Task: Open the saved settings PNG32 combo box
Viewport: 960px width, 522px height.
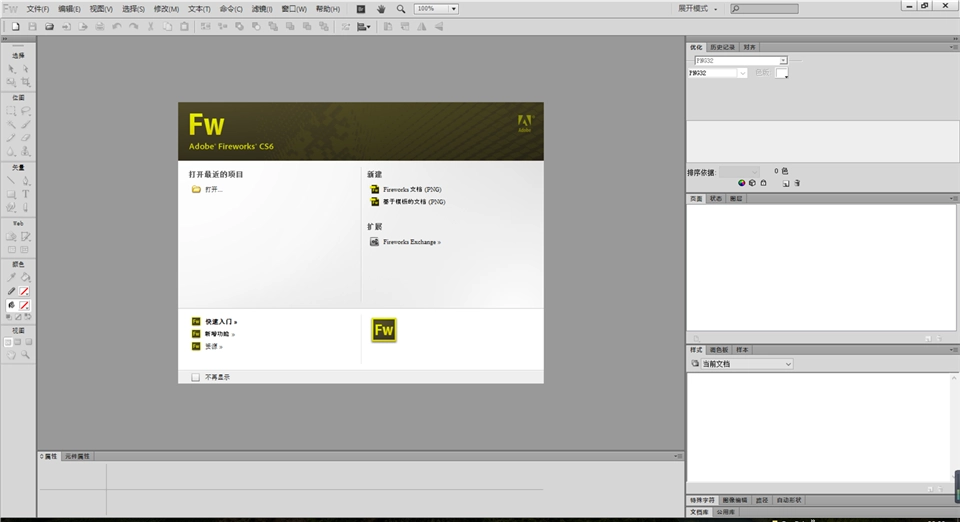Action: click(741, 61)
